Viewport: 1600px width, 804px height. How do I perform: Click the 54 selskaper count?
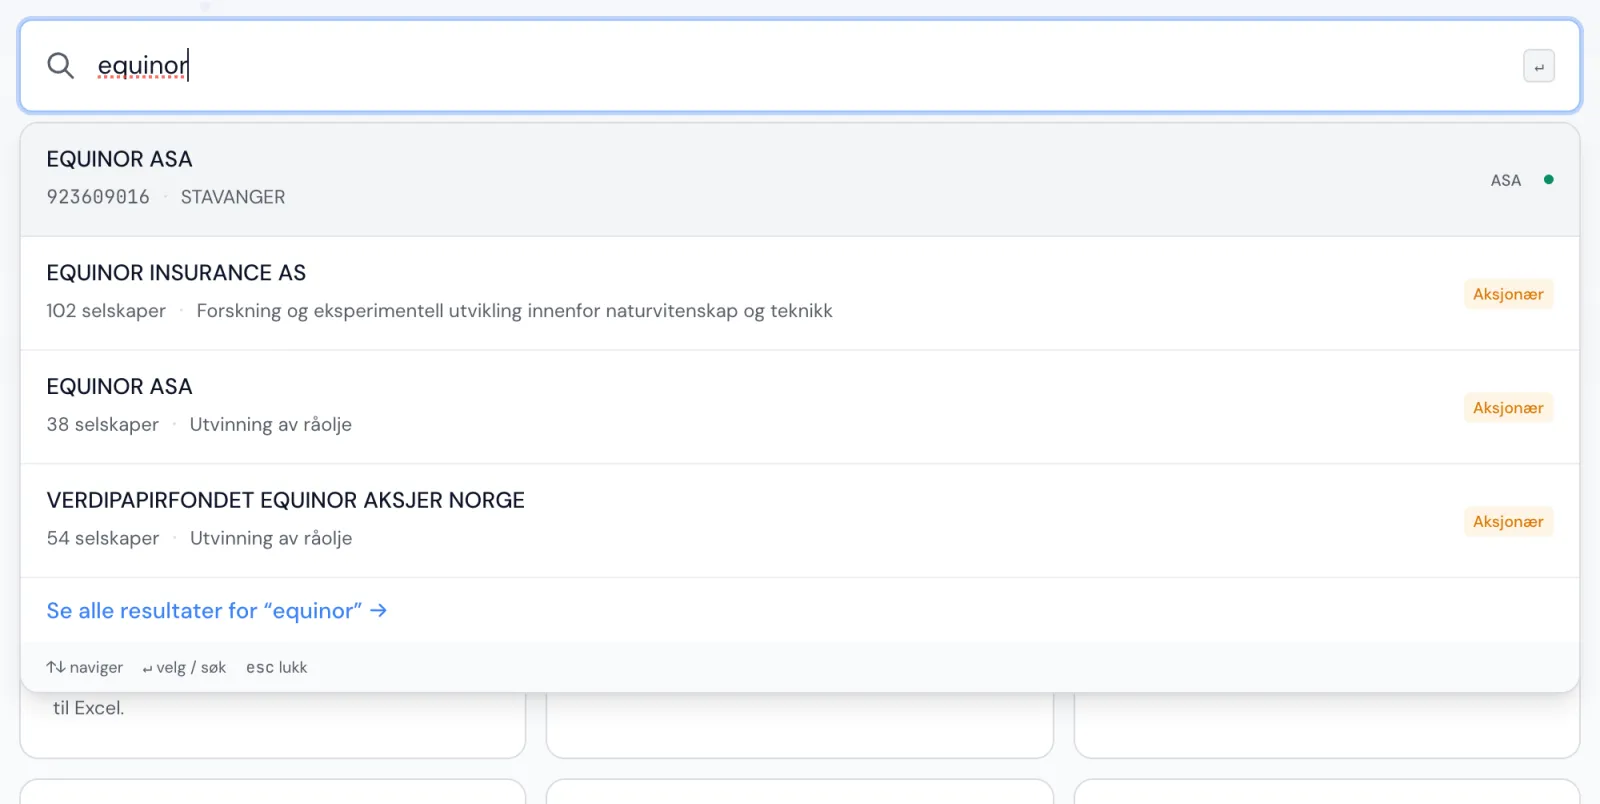pyautogui.click(x=103, y=538)
